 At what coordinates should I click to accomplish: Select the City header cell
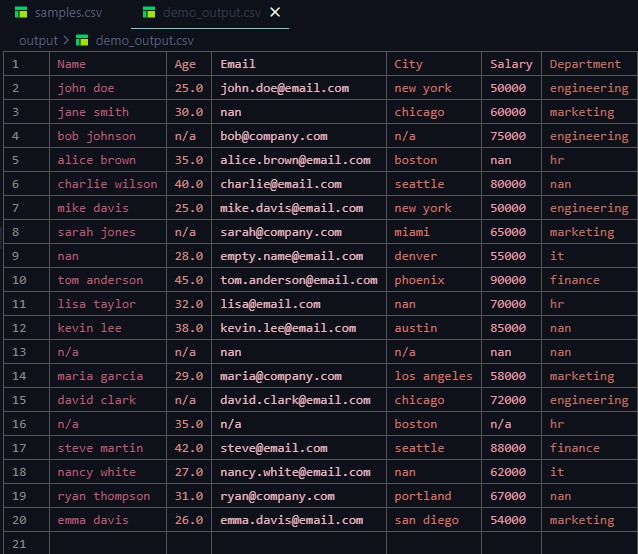point(408,64)
